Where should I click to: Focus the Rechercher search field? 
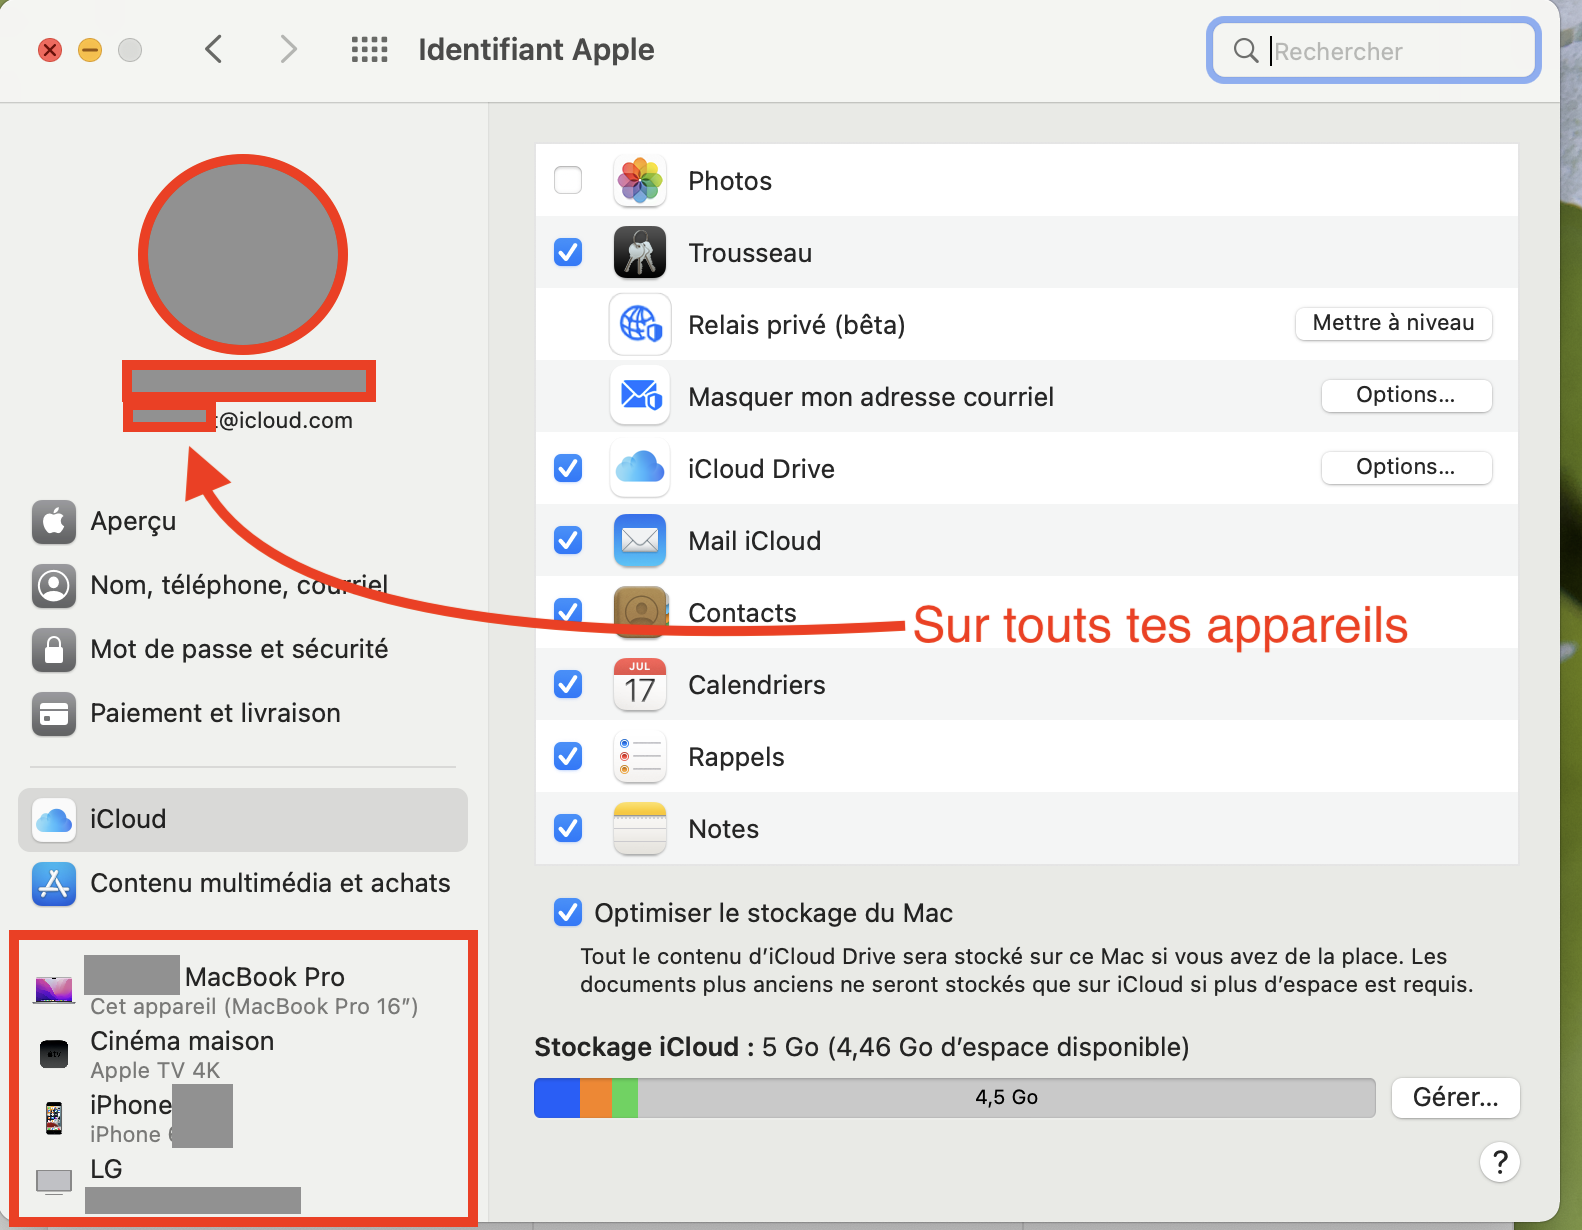coord(1374,50)
